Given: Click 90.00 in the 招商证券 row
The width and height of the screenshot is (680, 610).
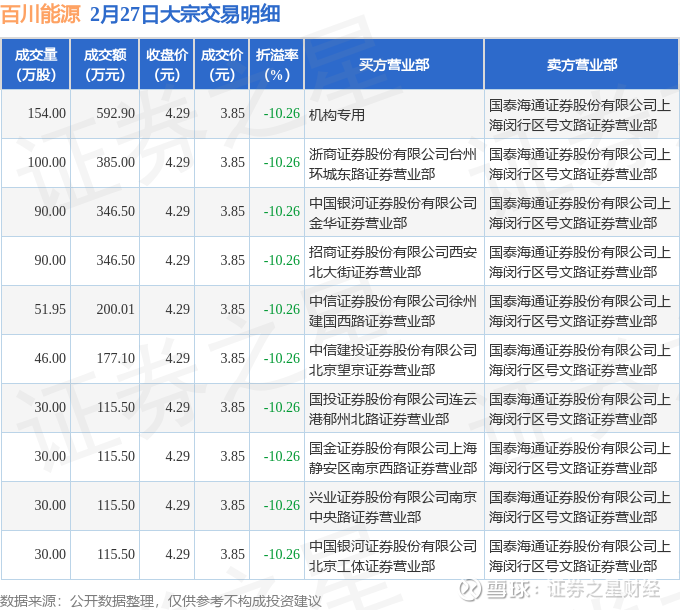Looking at the screenshot, I should tap(50, 260).
